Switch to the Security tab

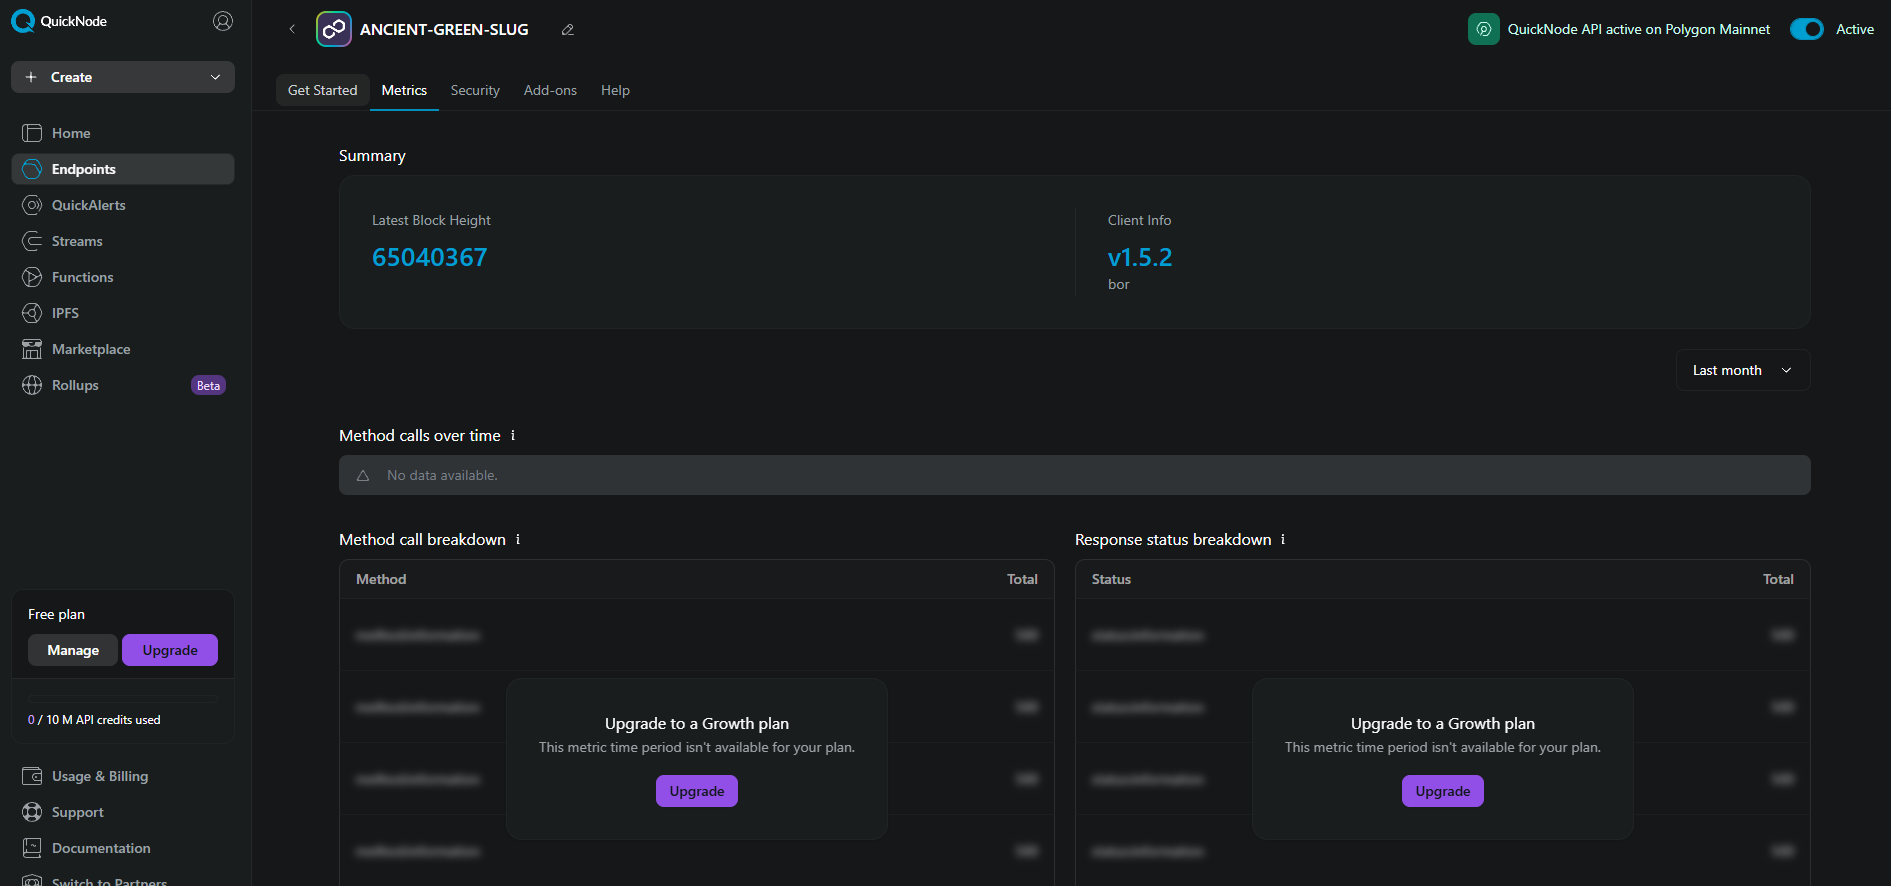tap(475, 90)
